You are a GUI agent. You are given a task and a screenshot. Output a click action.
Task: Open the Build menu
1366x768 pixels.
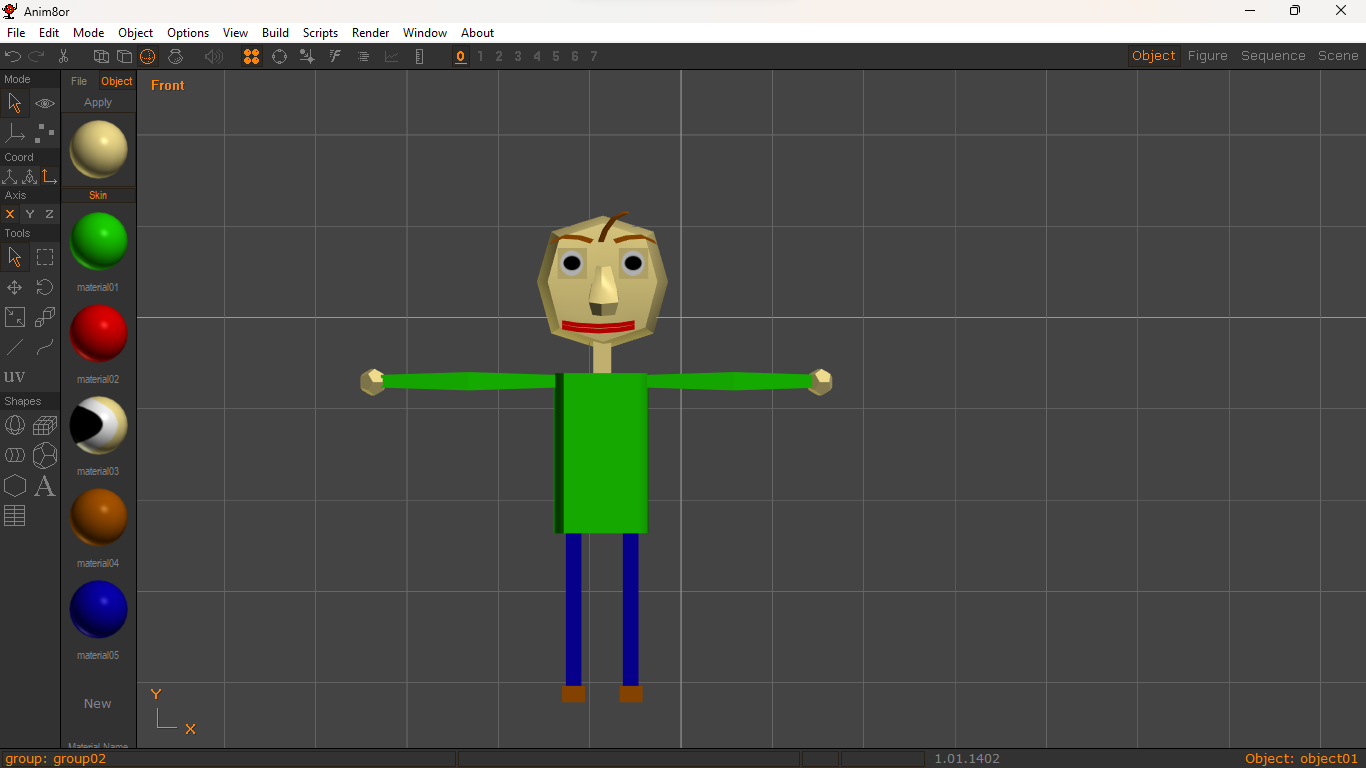pos(275,32)
